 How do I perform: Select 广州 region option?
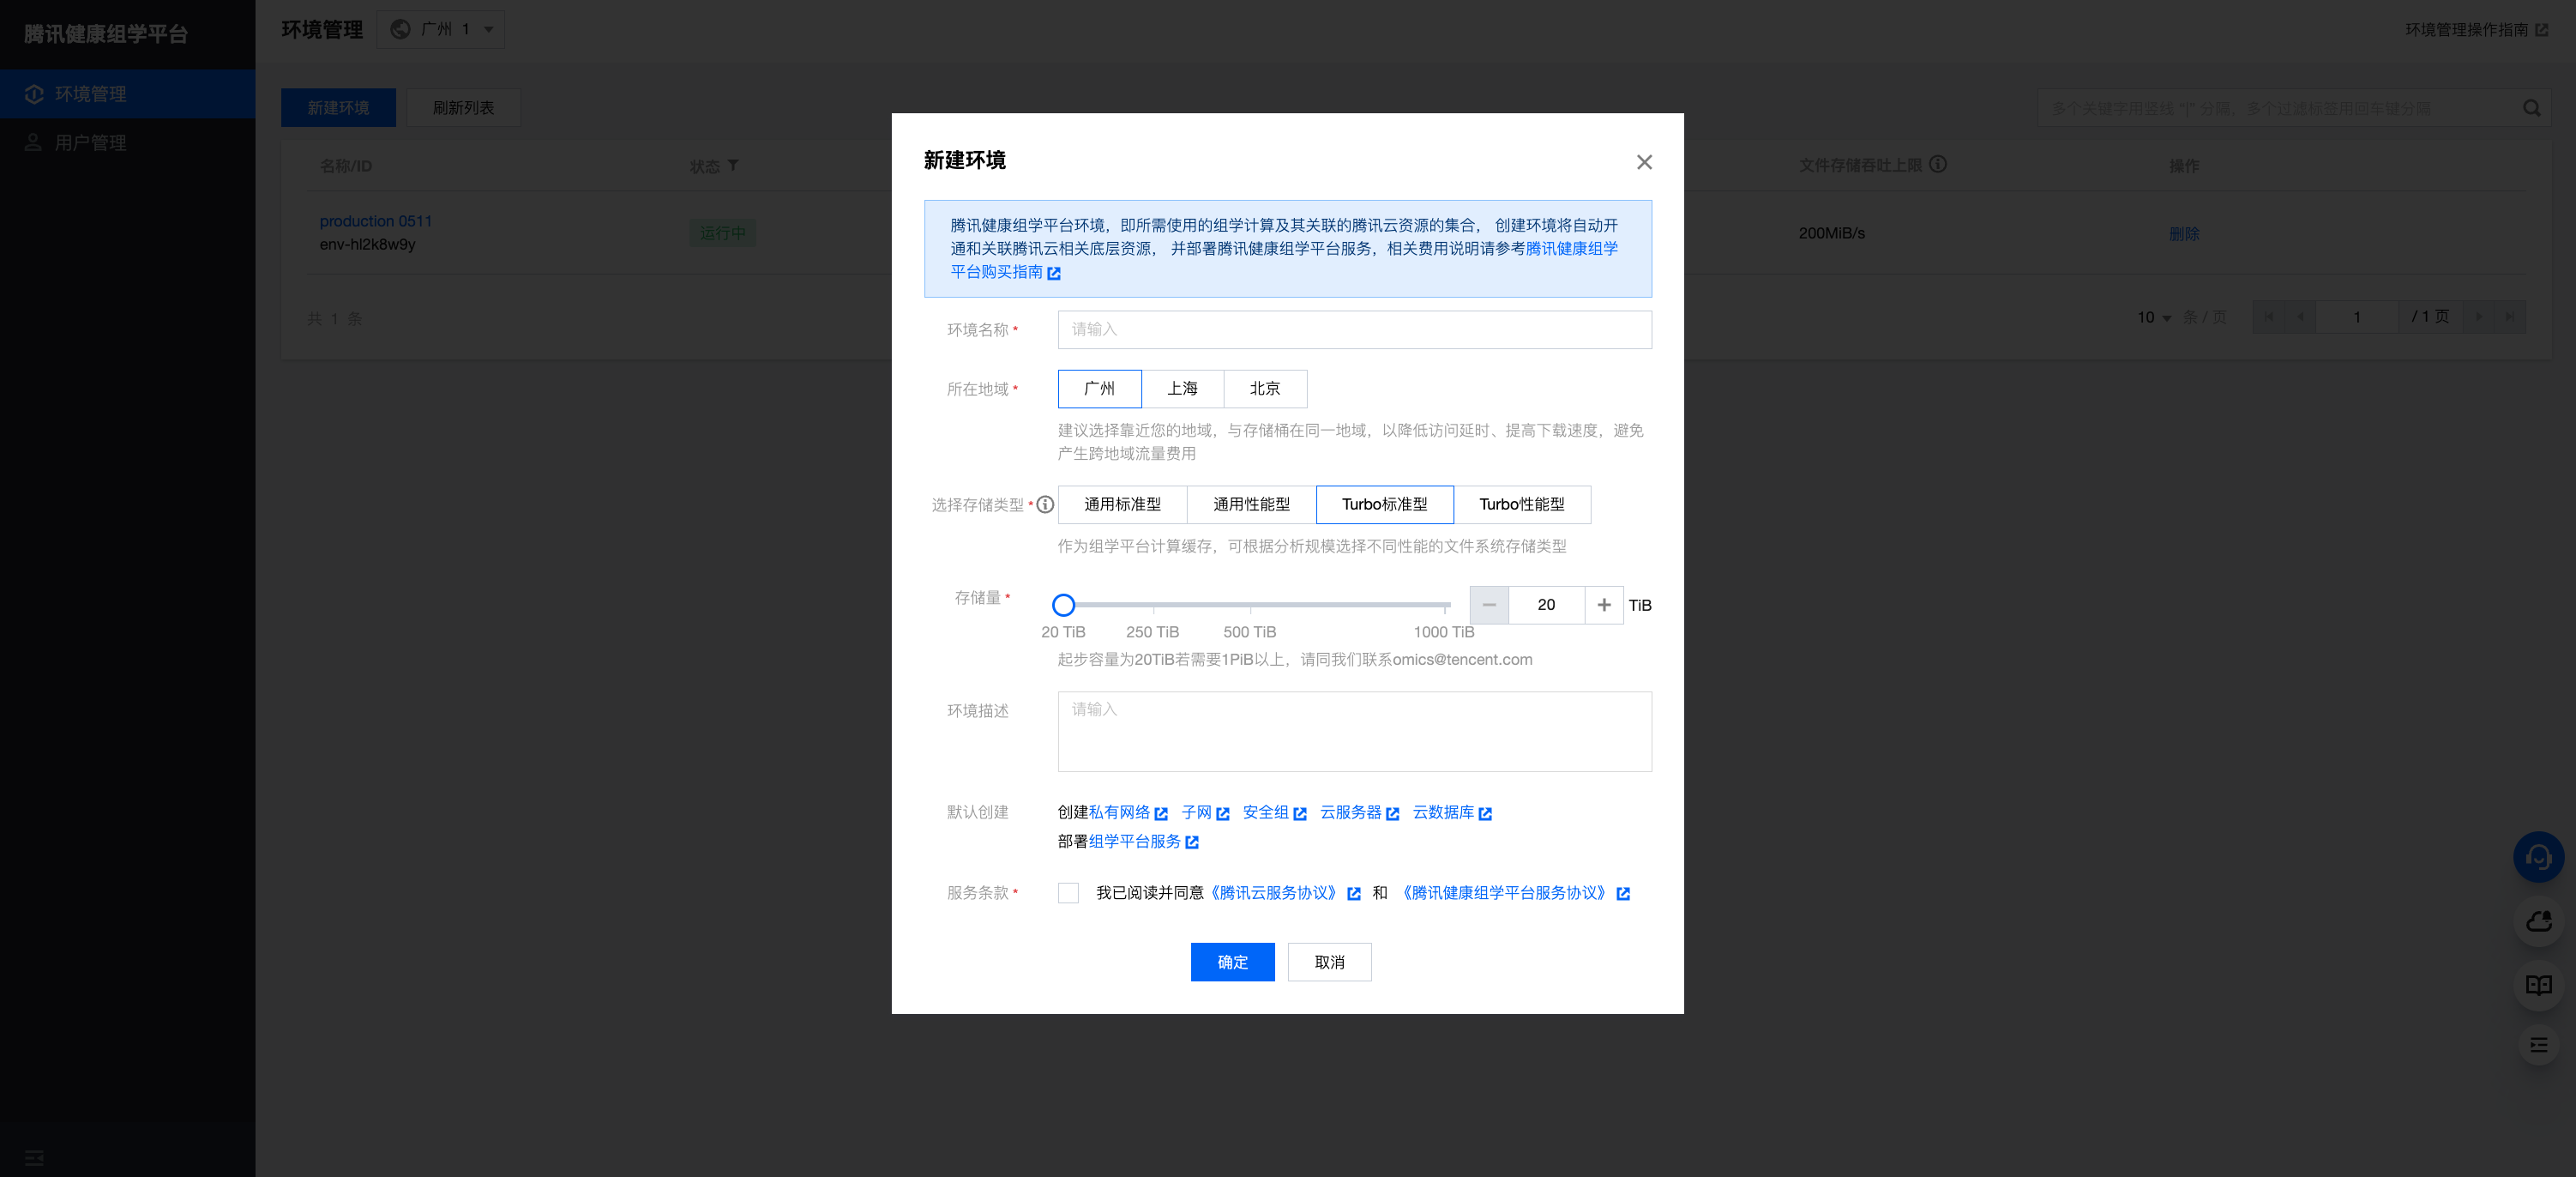coord(1099,389)
